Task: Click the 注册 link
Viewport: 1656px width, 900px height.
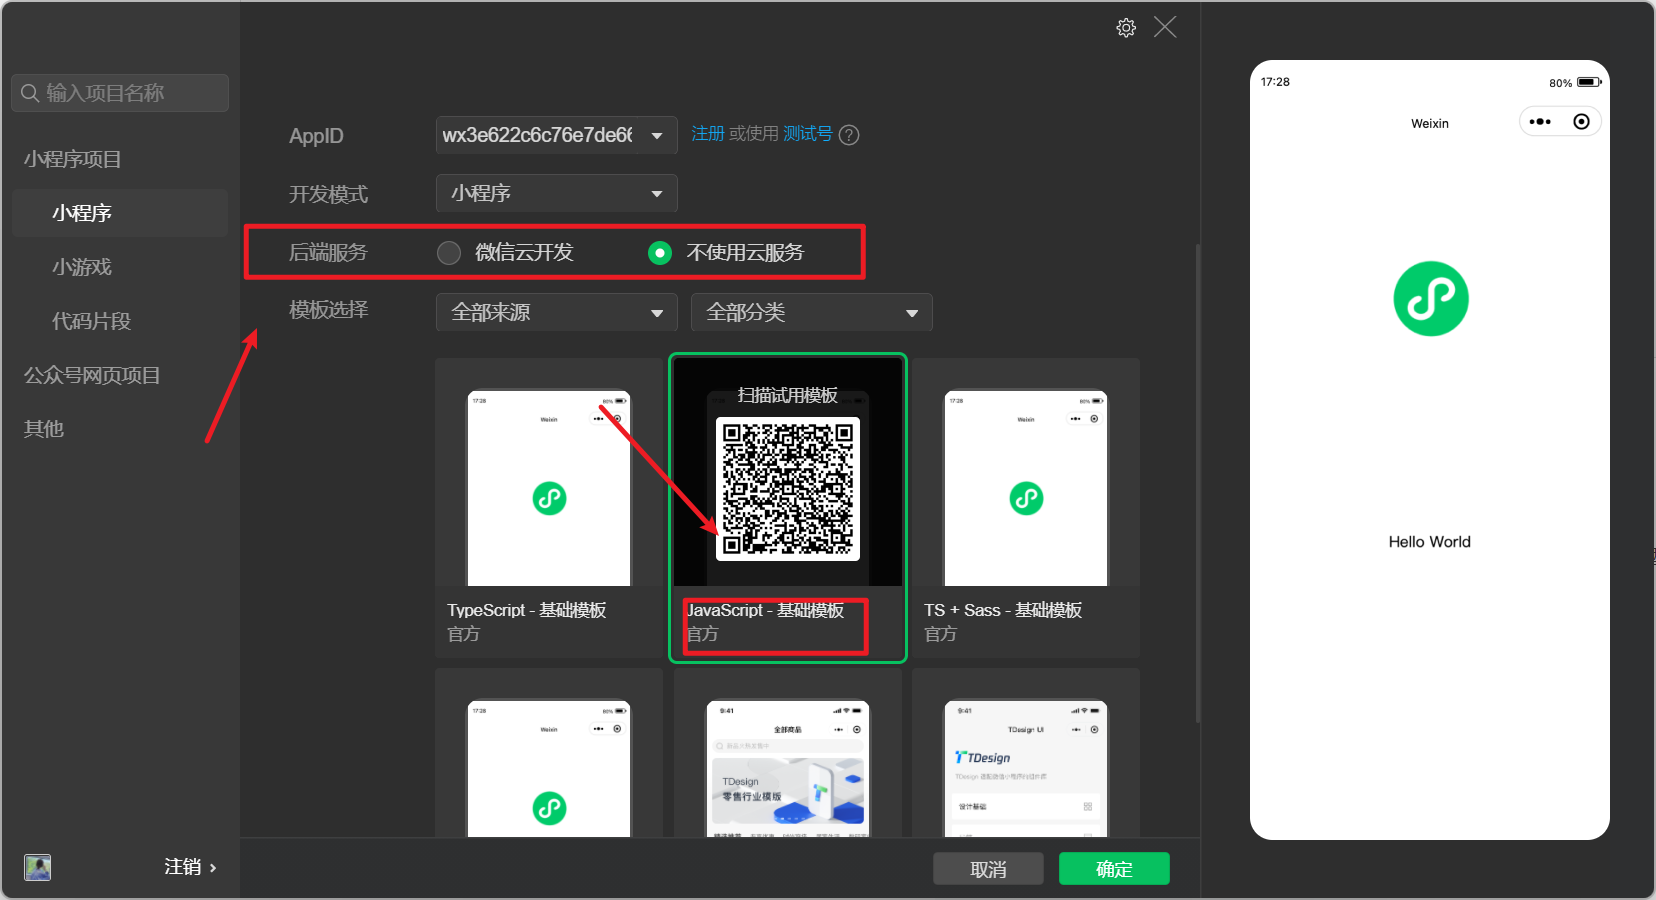Action: point(708,134)
